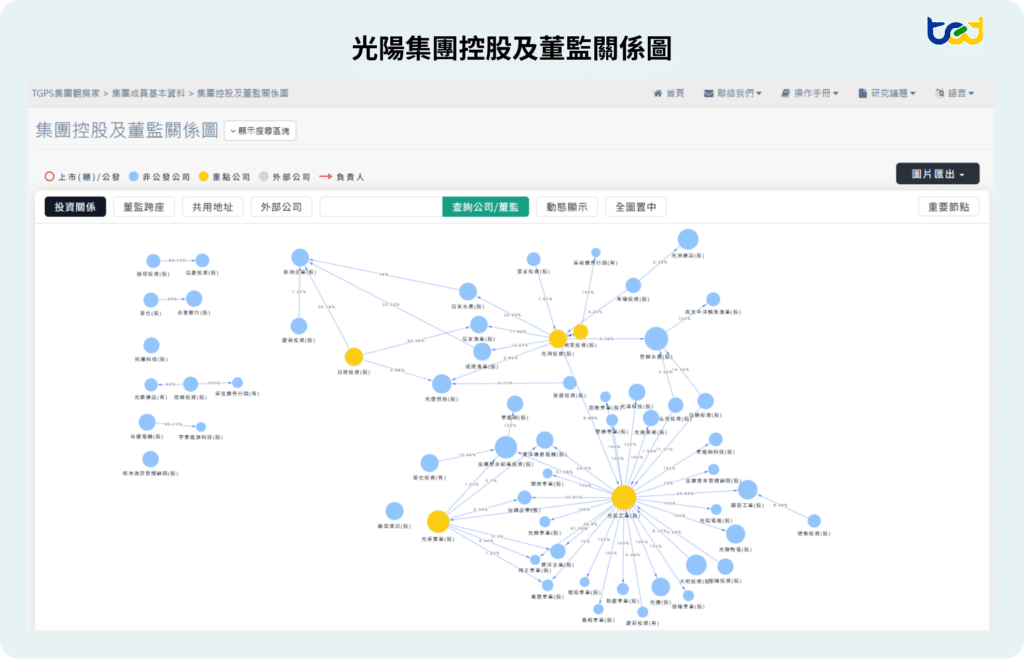1024x659 pixels.
Task: Go to 首頁 home link in navbar
Action: coord(669,93)
